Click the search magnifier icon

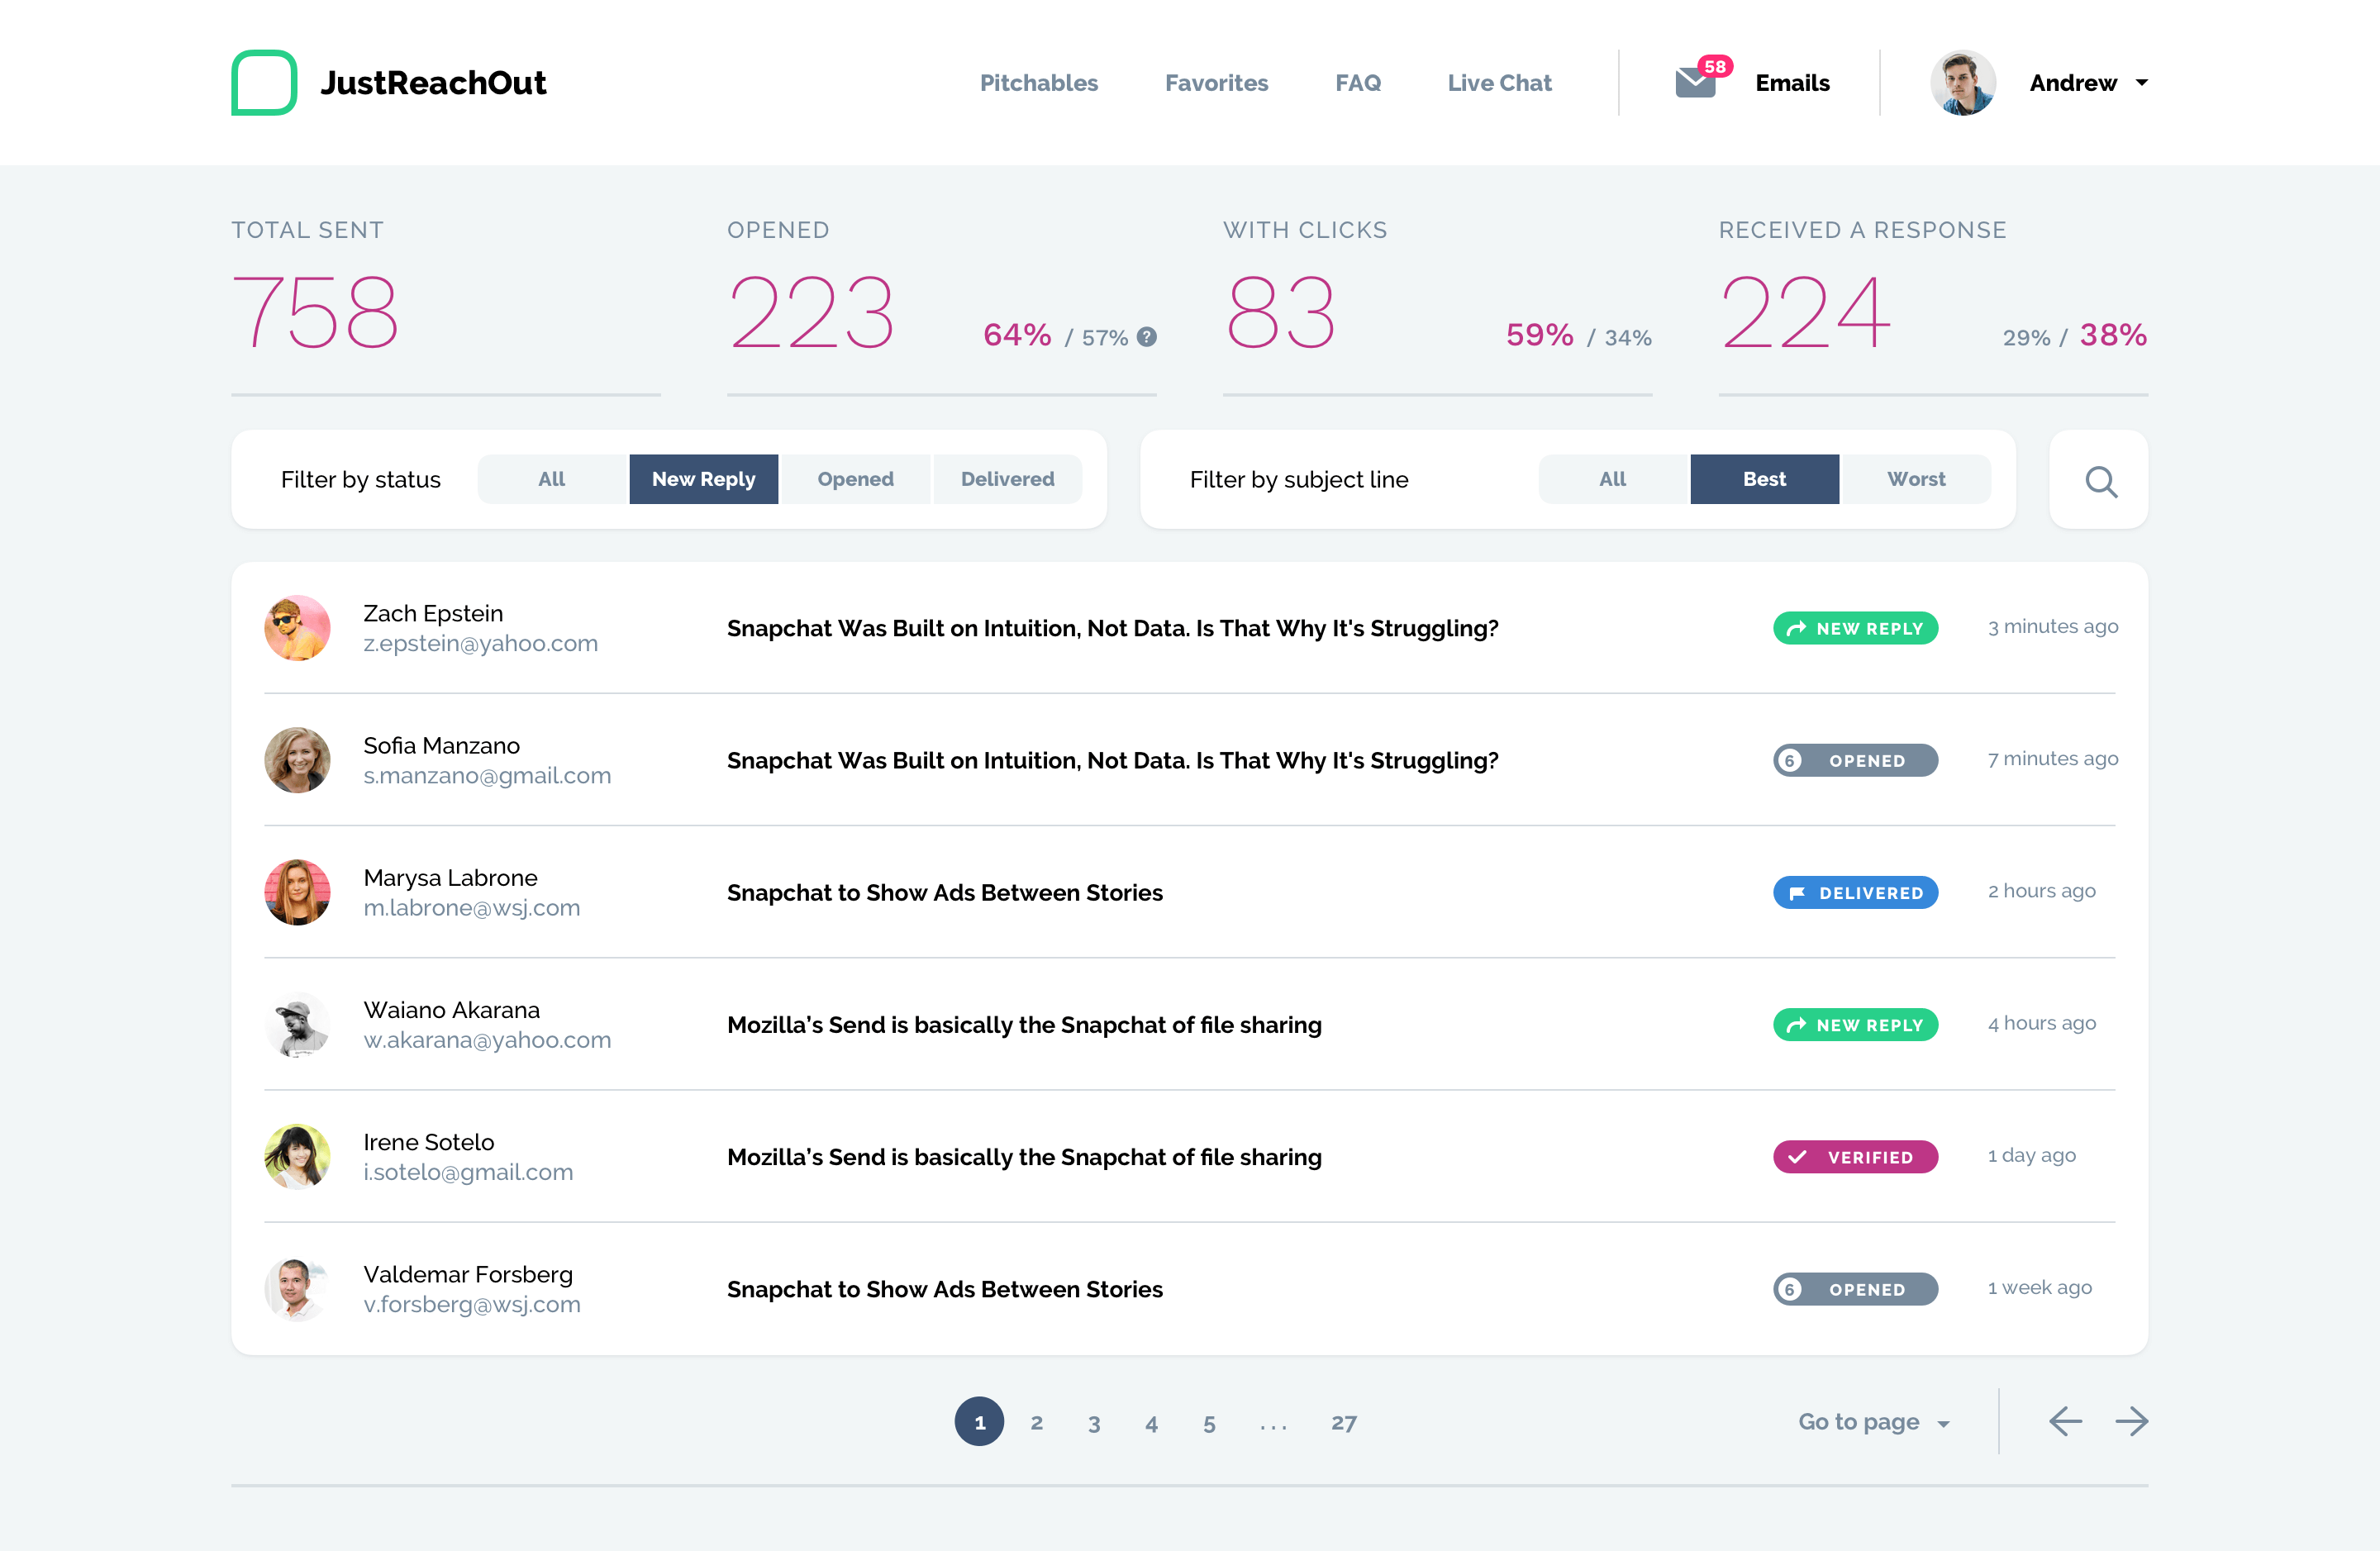click(x=2100, y=481)
